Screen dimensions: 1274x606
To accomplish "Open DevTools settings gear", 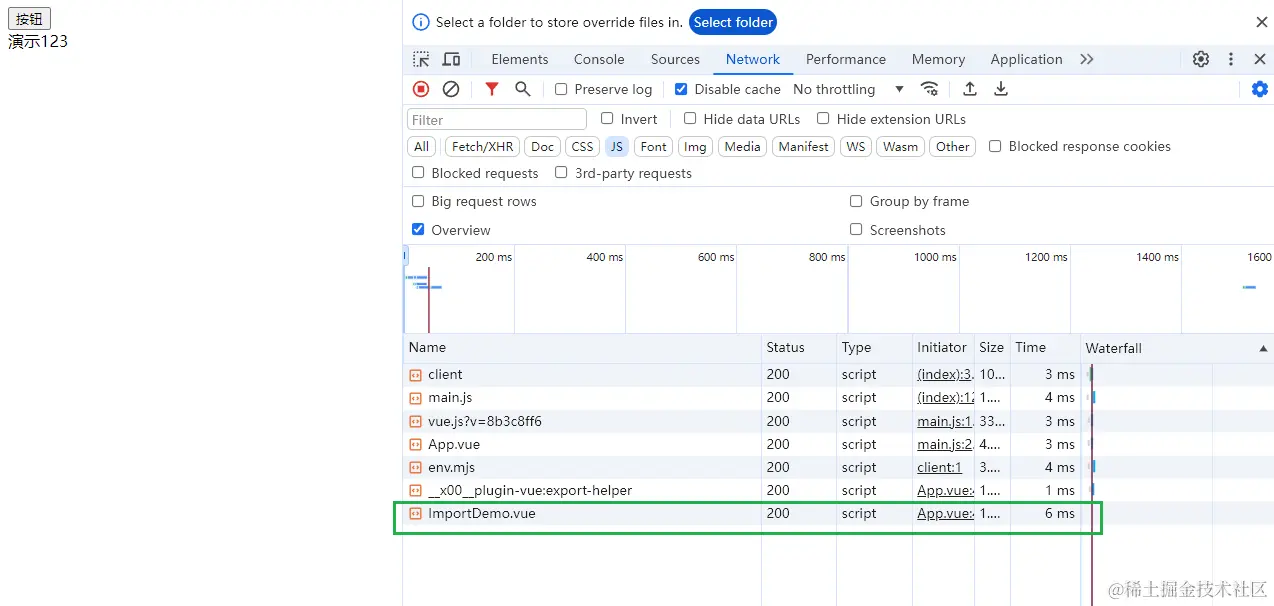I will click(1201, 59).
